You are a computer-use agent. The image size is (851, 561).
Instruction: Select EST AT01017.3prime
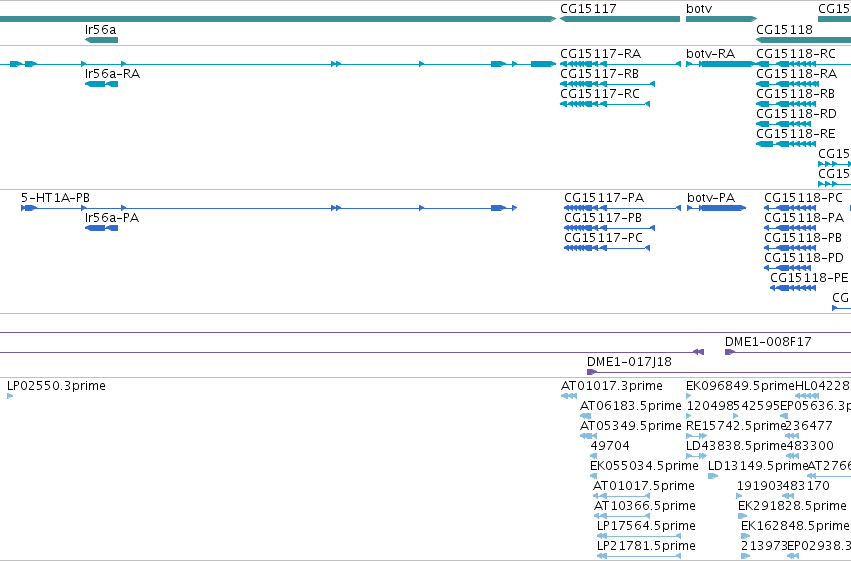[x=612, y=386]
